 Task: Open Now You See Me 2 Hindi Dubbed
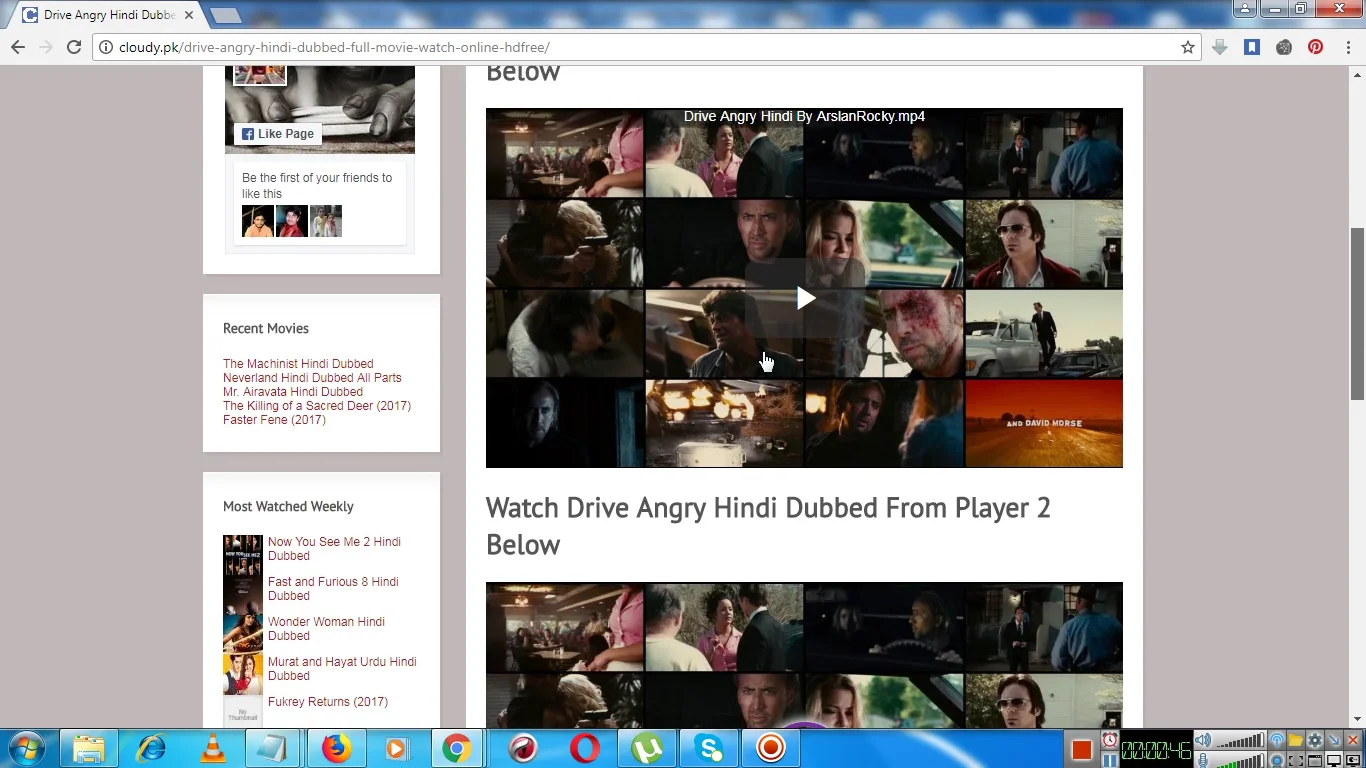pyautogui.click(x=334, y=549)
